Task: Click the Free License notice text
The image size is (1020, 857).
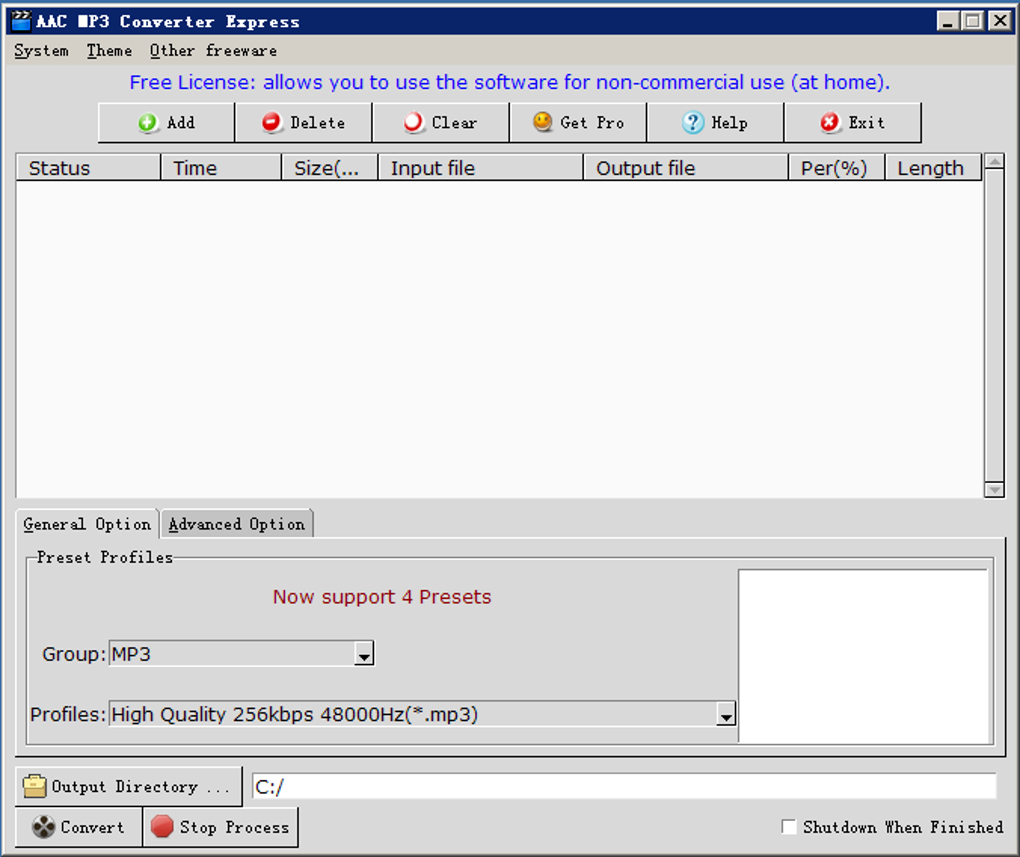Action: click(509, 82)
